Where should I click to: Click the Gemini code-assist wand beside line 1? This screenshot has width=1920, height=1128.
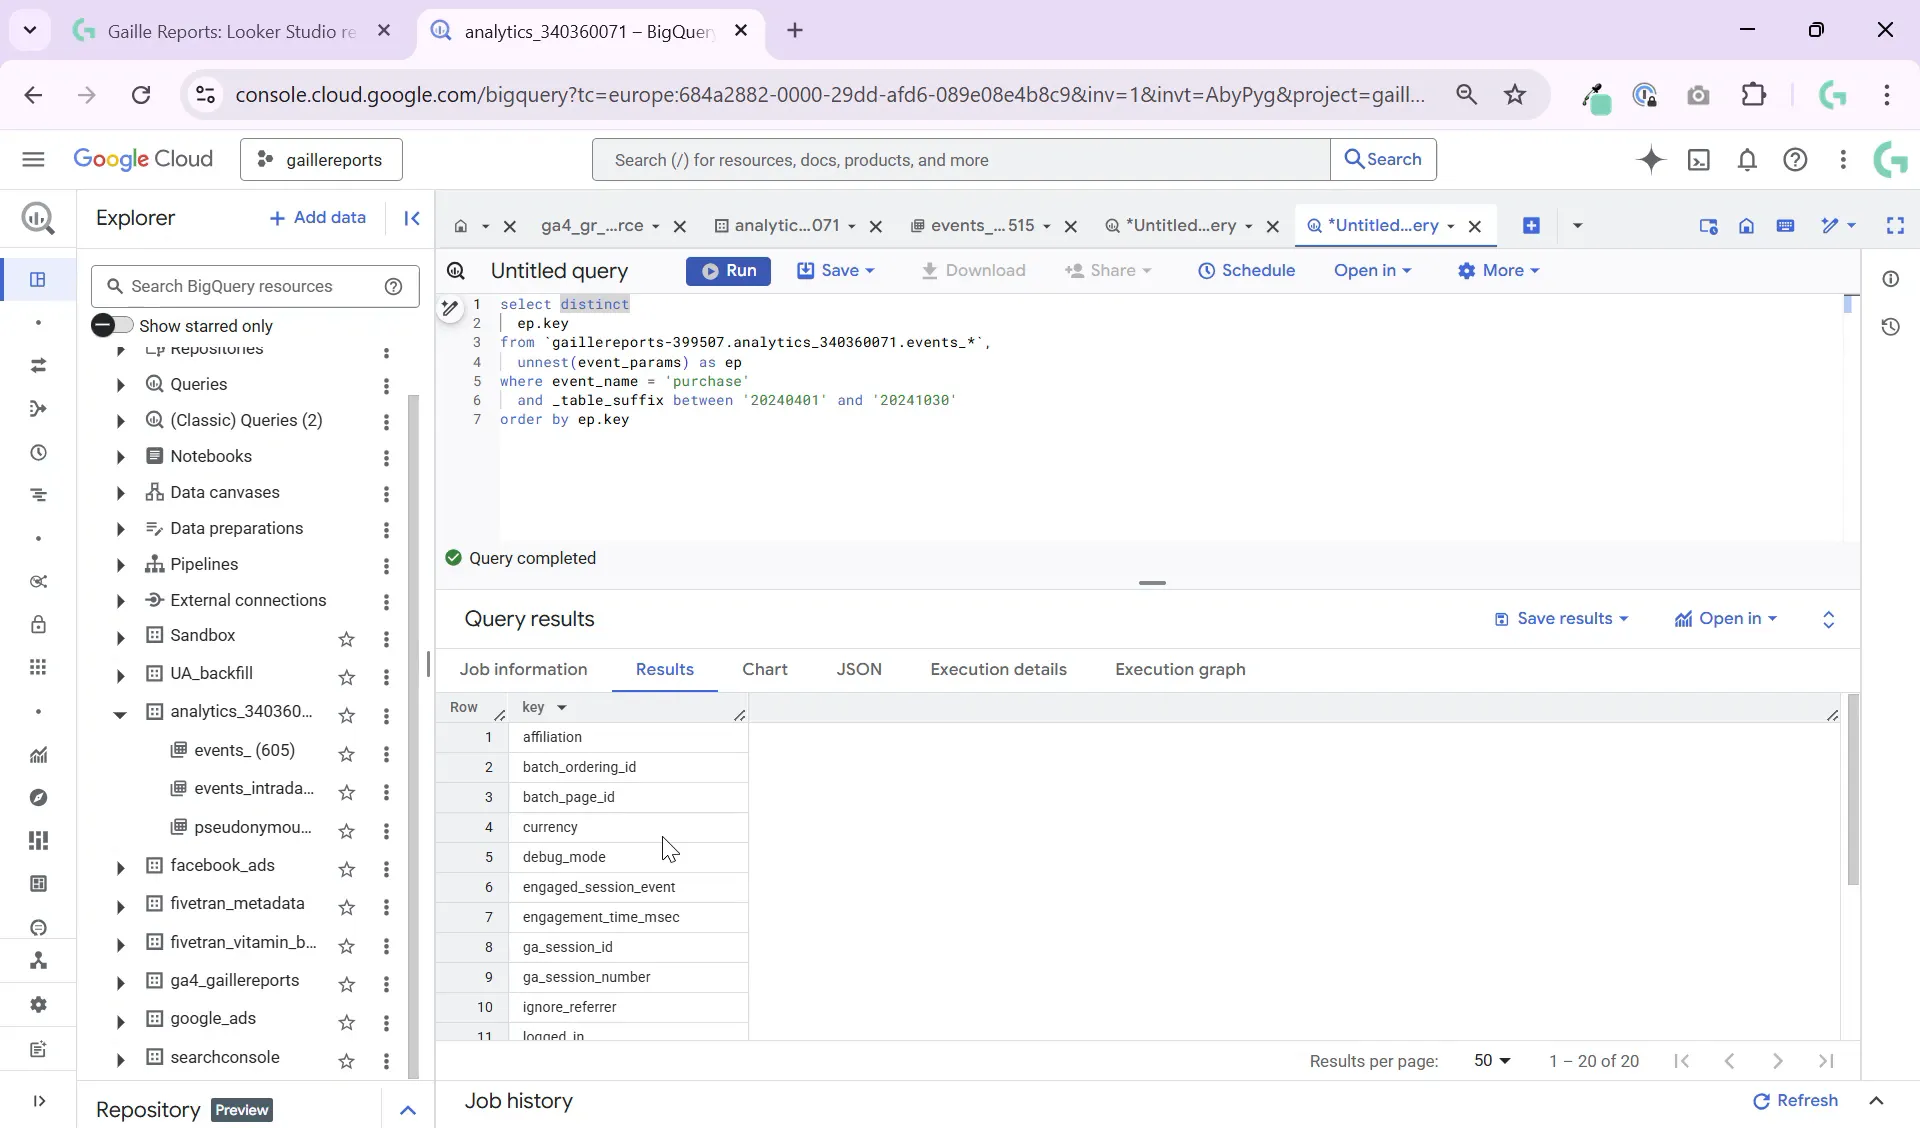(450, 309)
